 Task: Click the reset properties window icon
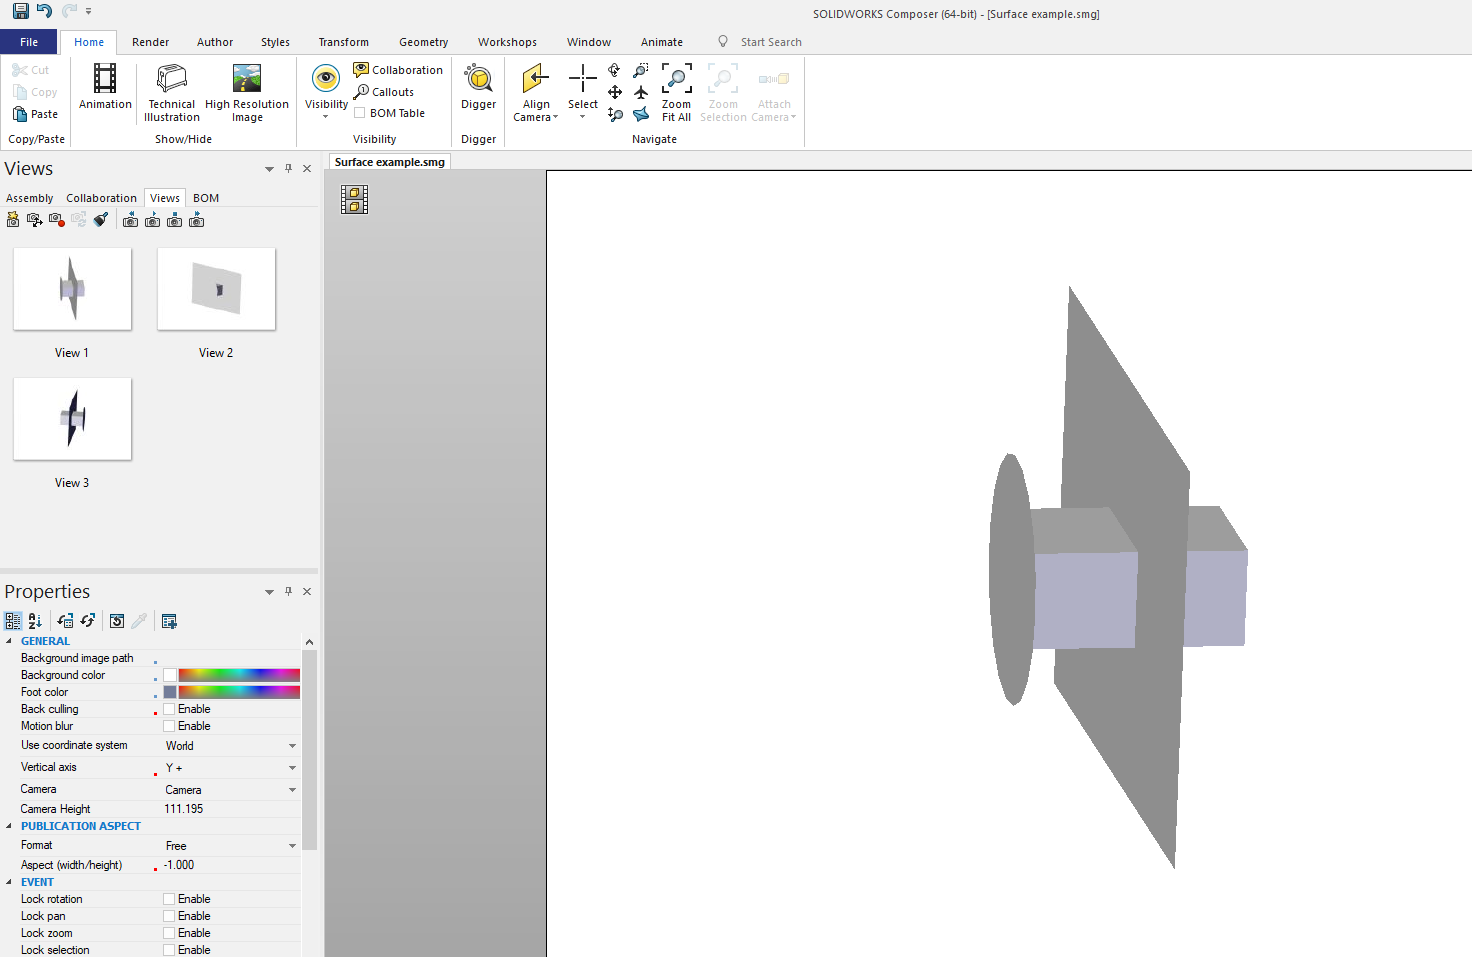tap(117, 621)
